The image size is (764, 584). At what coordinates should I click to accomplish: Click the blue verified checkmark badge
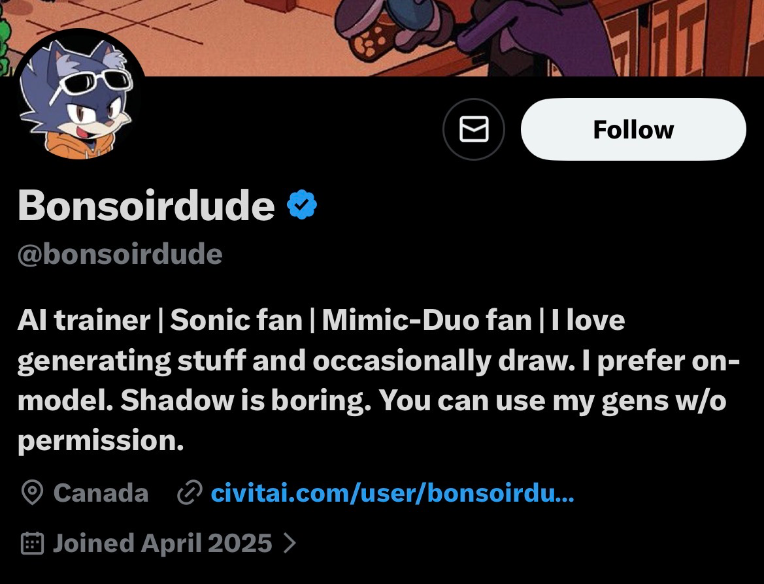click(x=302, y=206)
